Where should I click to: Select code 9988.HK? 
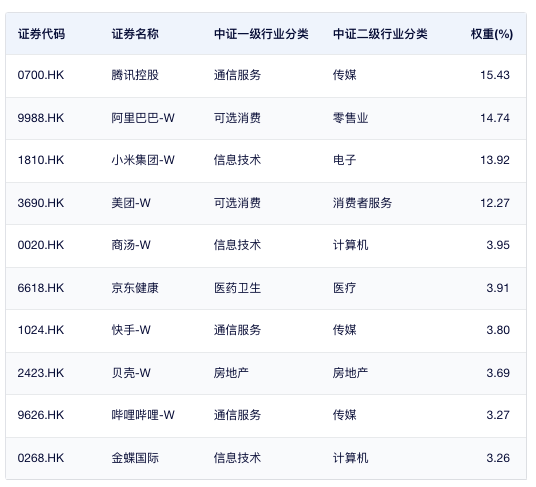click(41, 118)
